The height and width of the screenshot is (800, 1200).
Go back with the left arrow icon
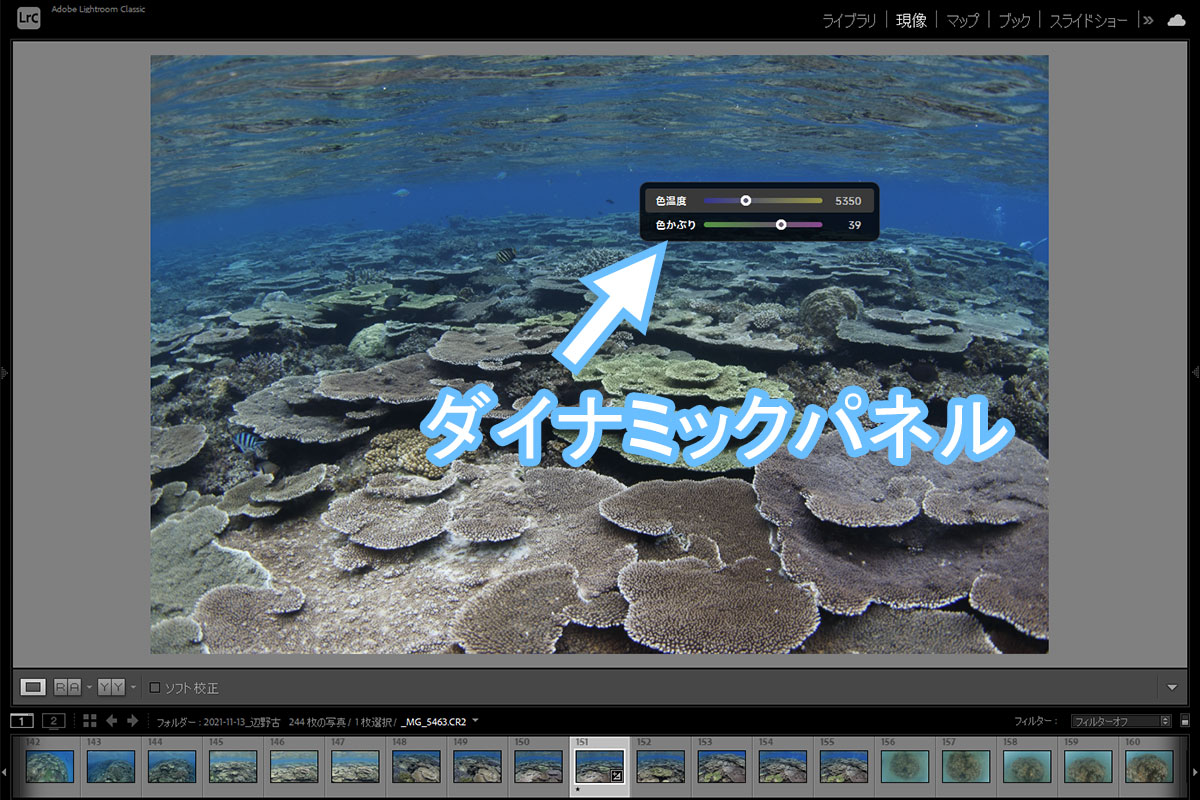click(111, 720)
